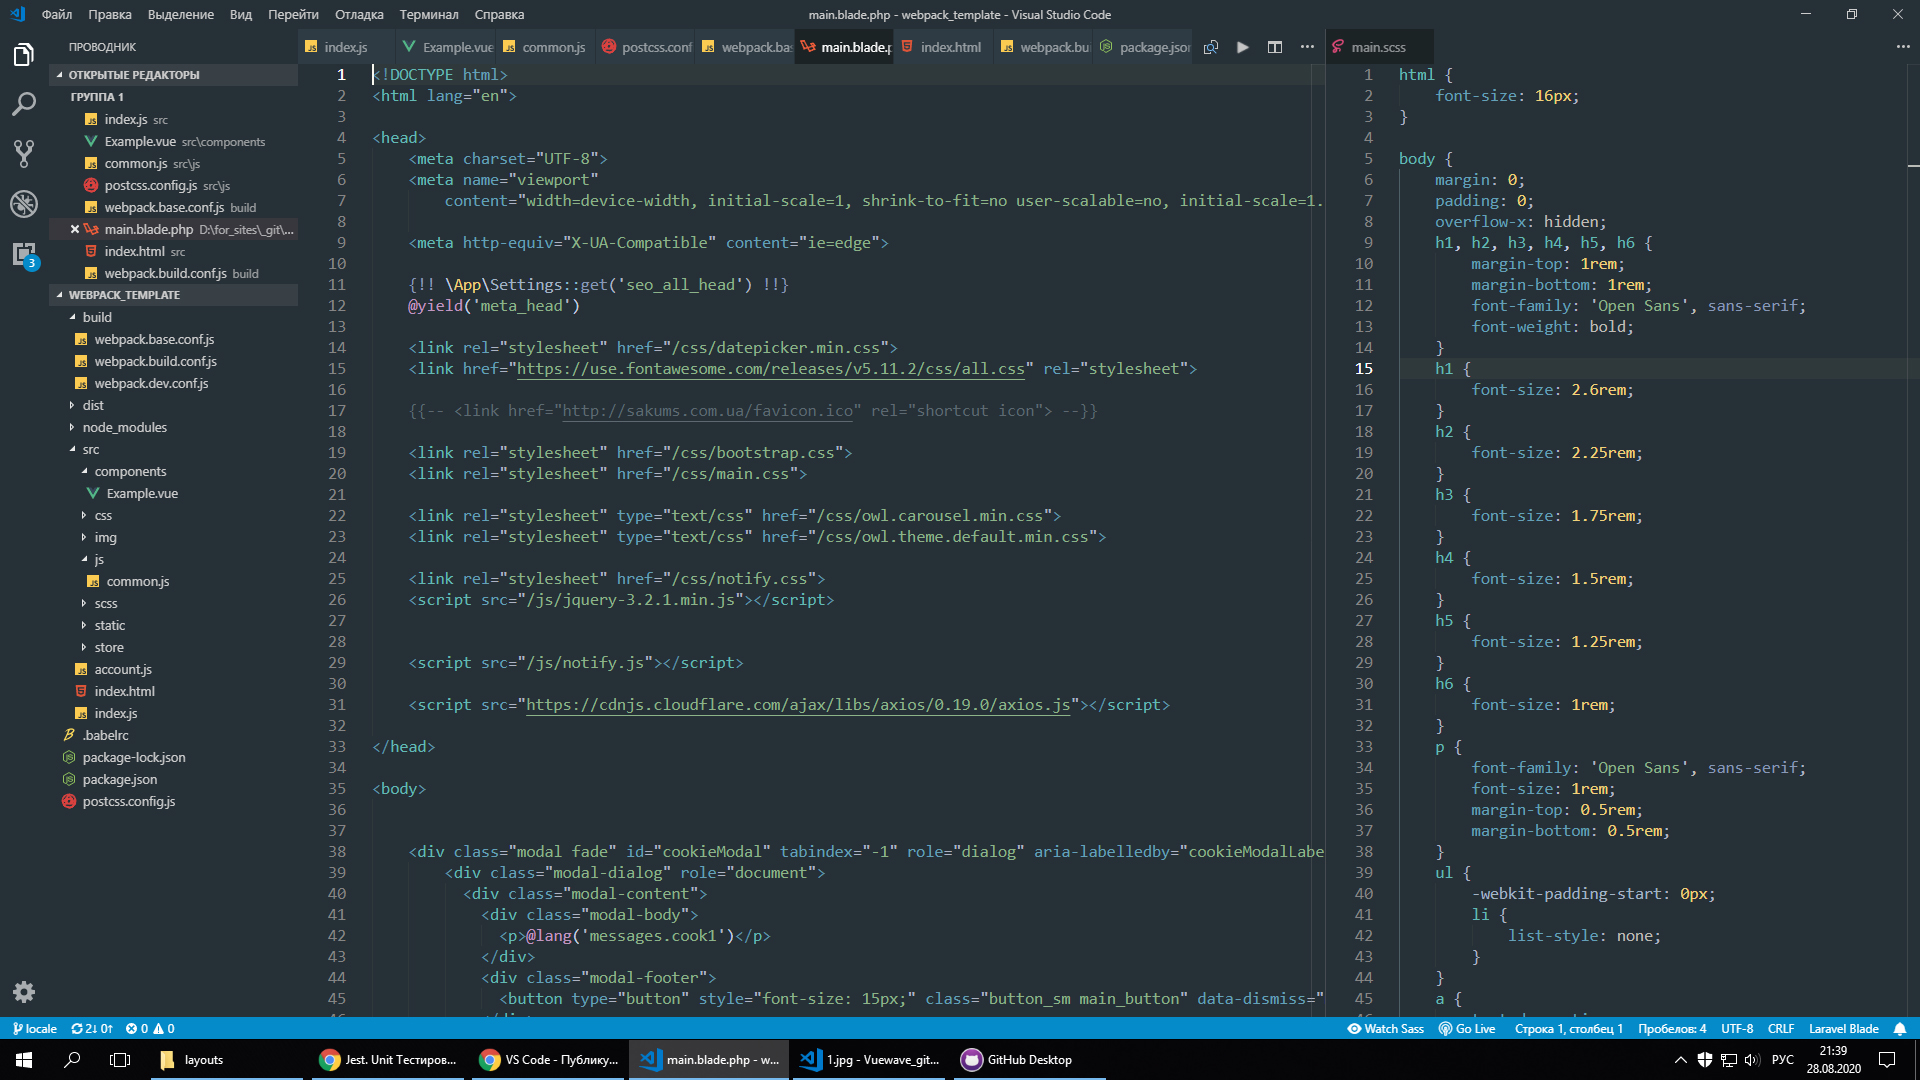
Task: Expand the node_modules folder
Action: (124, 427)
